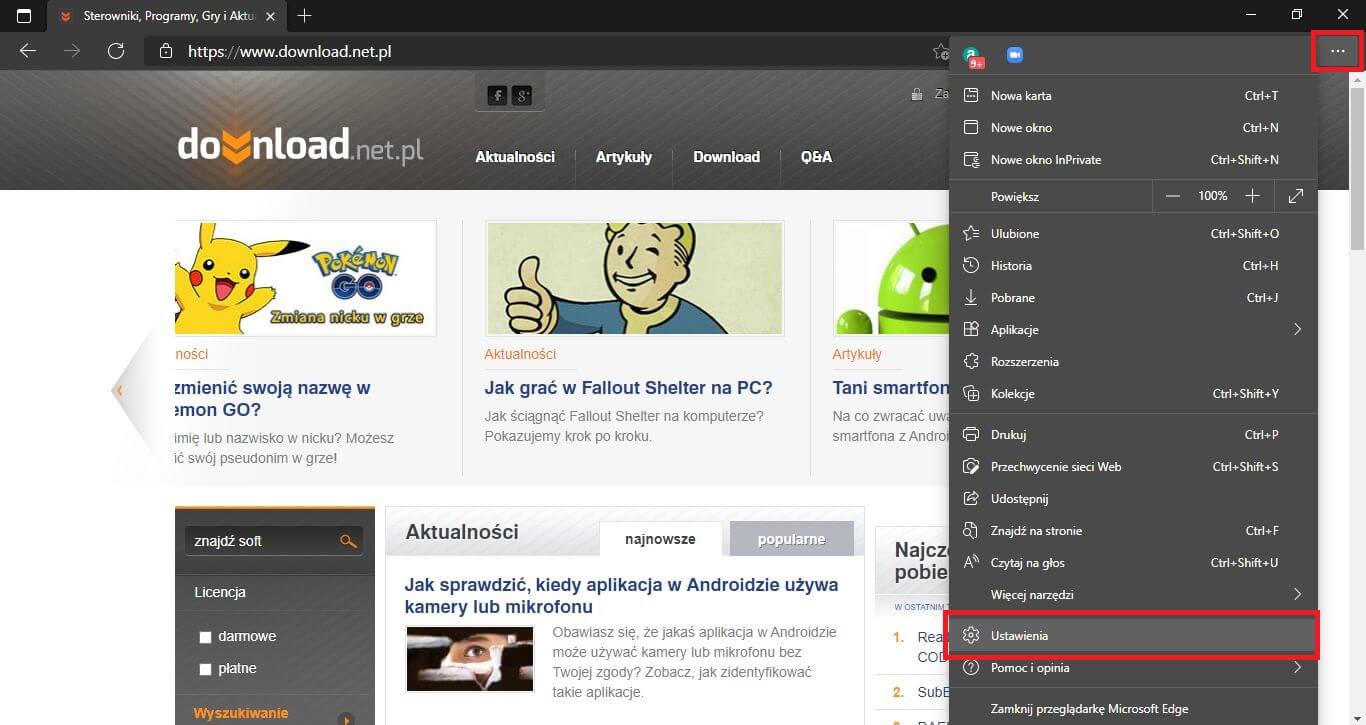The width and height of the screenshot is (1366, 725).
Task: Check the płatne license checkbox
Action: tap(206, 669)
